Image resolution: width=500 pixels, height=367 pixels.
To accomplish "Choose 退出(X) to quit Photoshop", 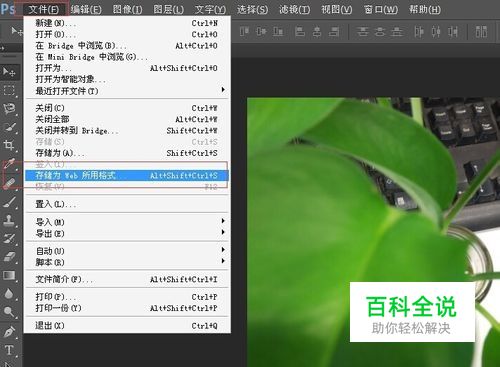I will [128, 326].
